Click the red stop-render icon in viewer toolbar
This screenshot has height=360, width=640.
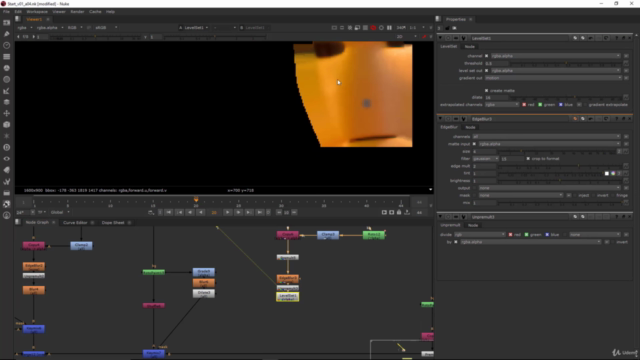coord(373,28)
